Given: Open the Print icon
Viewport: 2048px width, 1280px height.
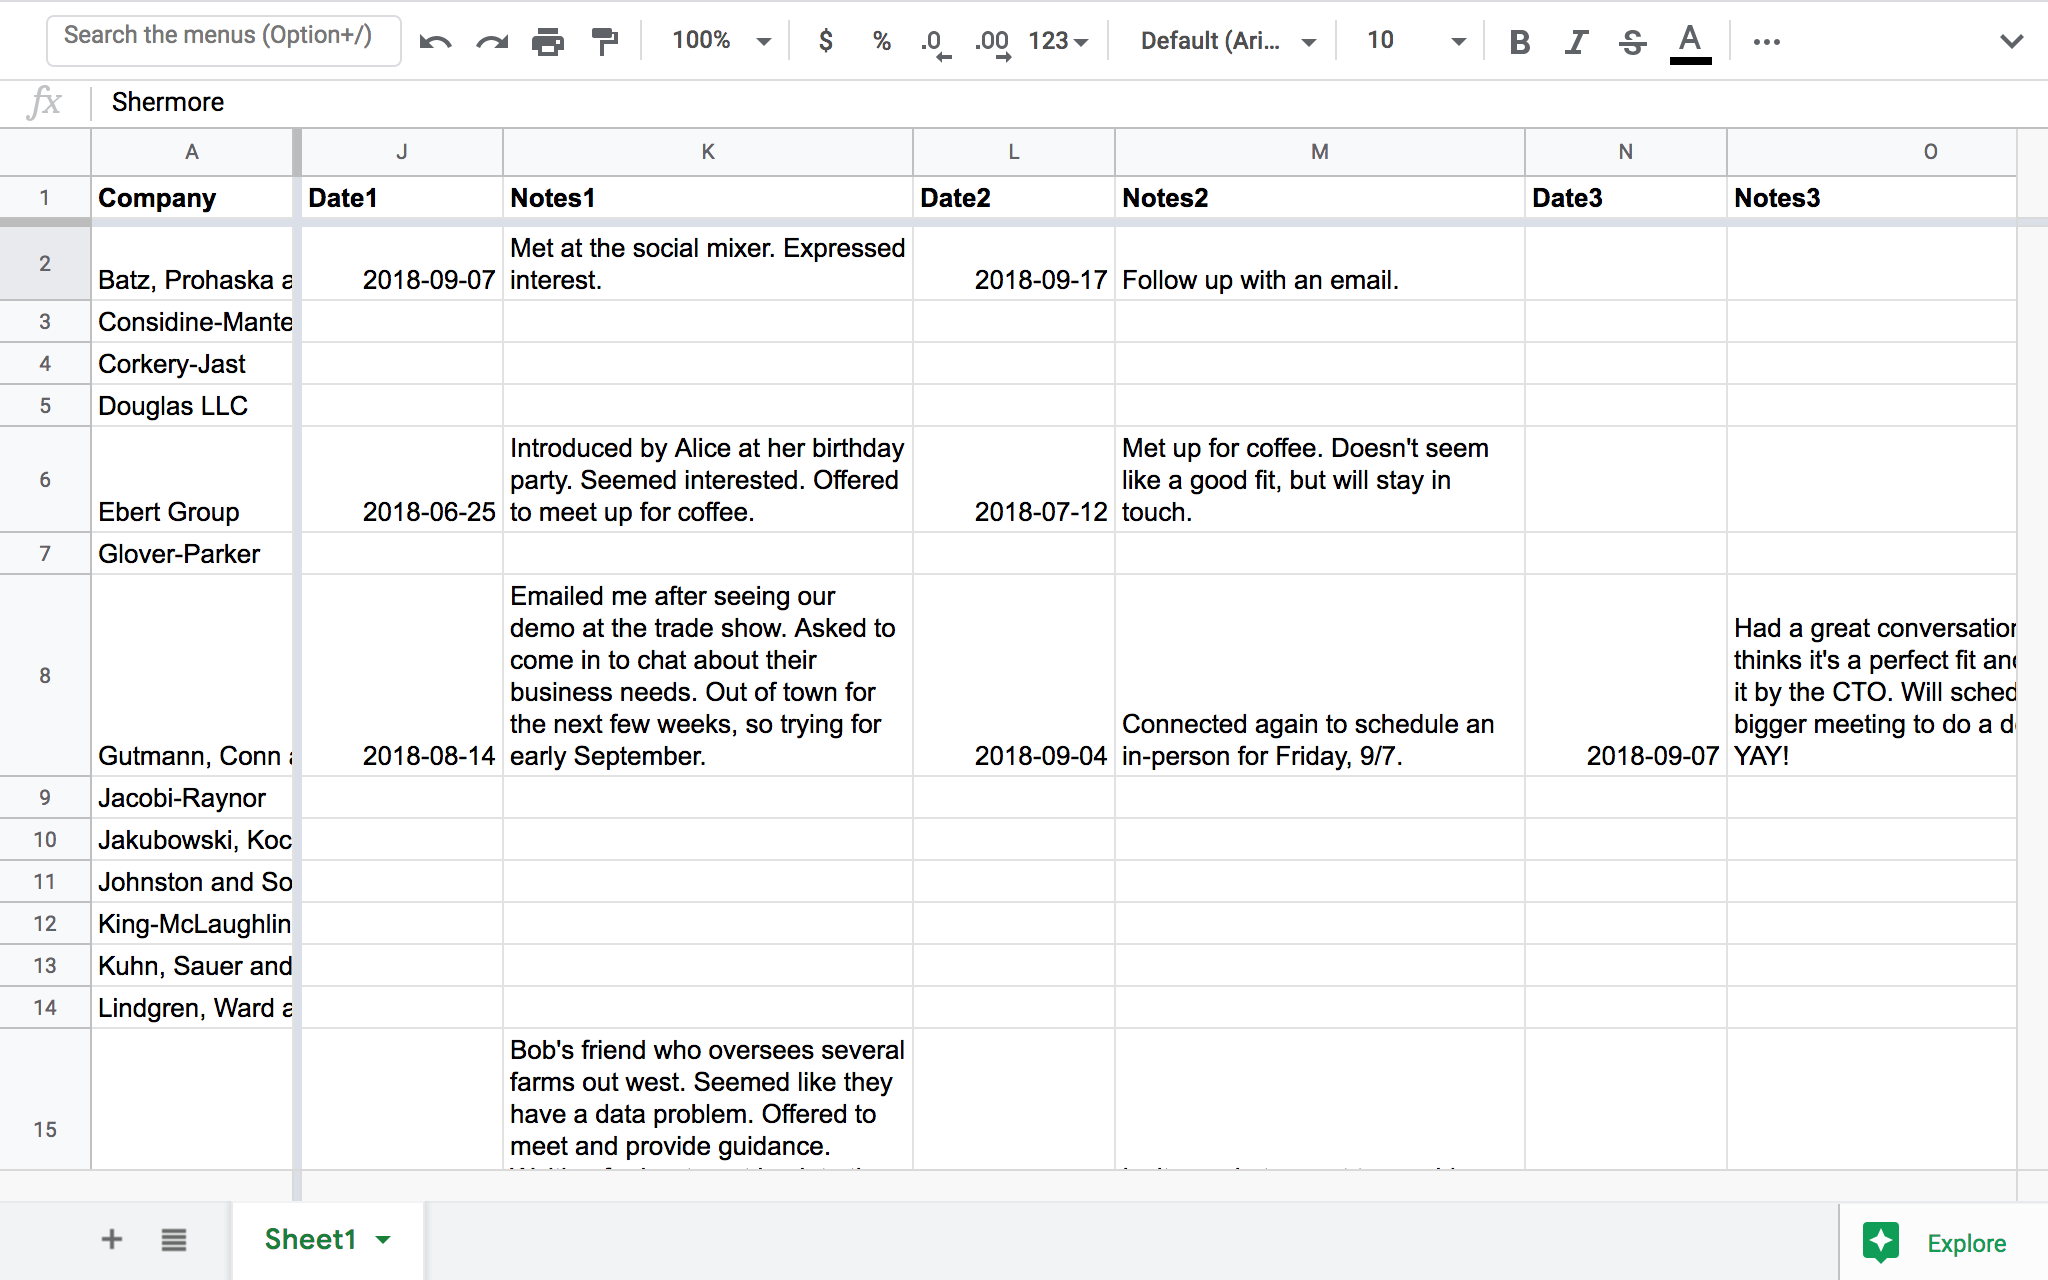Looking at the screenshot, I should [x=548, y=40].
